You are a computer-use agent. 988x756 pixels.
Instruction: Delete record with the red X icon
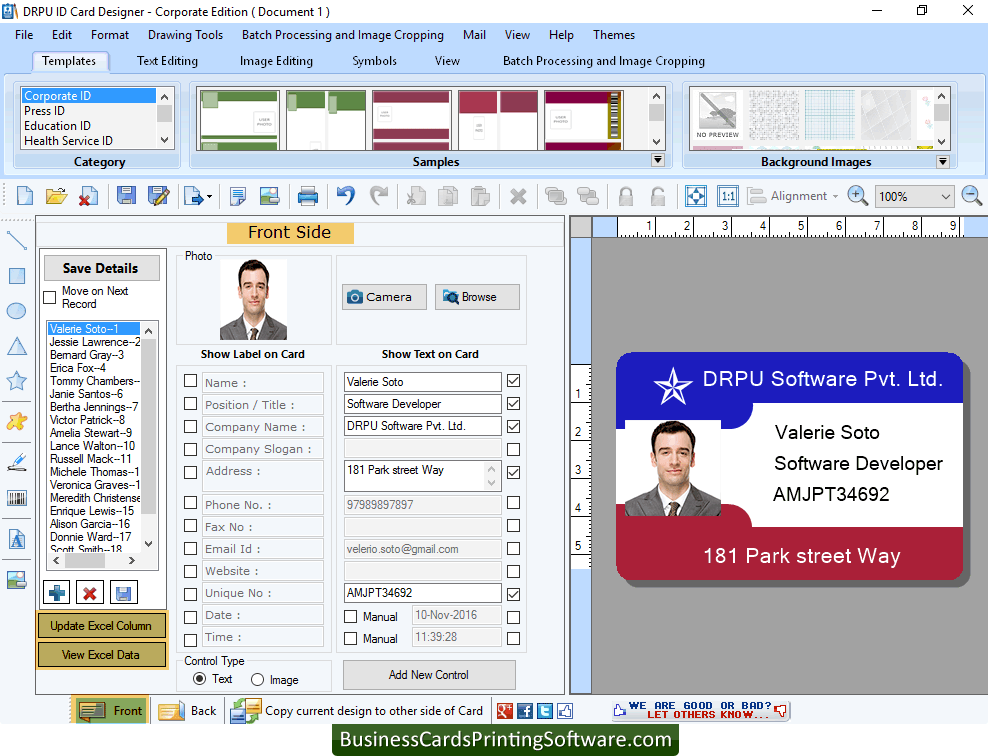[x=89, y=592]
